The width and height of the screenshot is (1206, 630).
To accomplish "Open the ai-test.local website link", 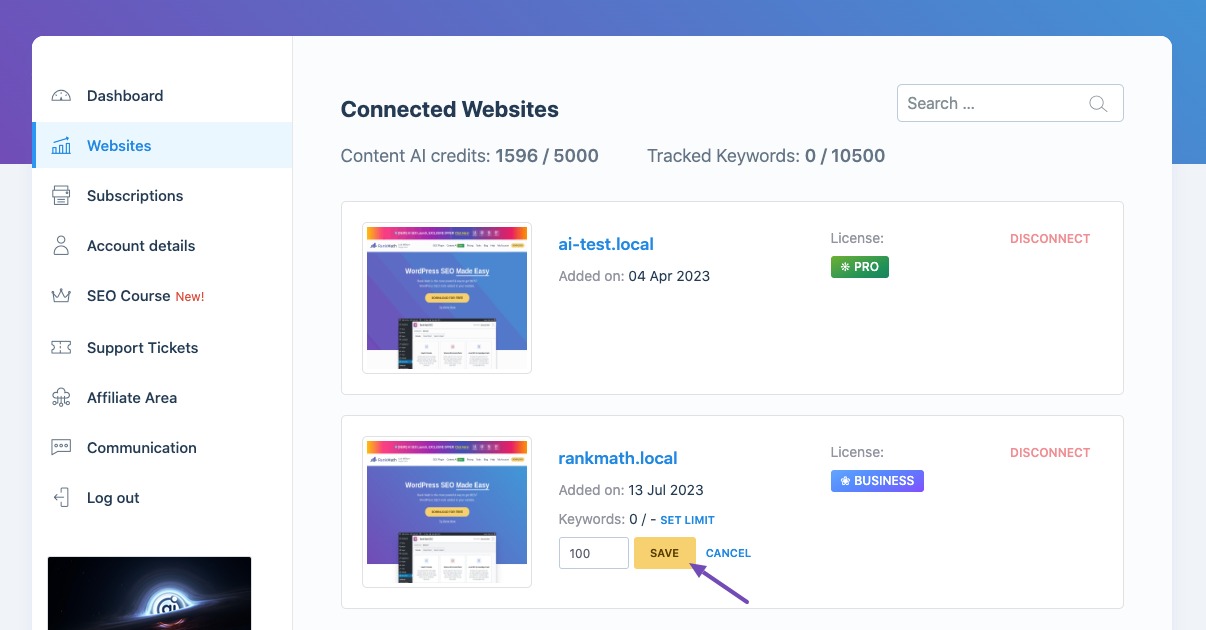I will pyautogui.click(x=606, y=244).
